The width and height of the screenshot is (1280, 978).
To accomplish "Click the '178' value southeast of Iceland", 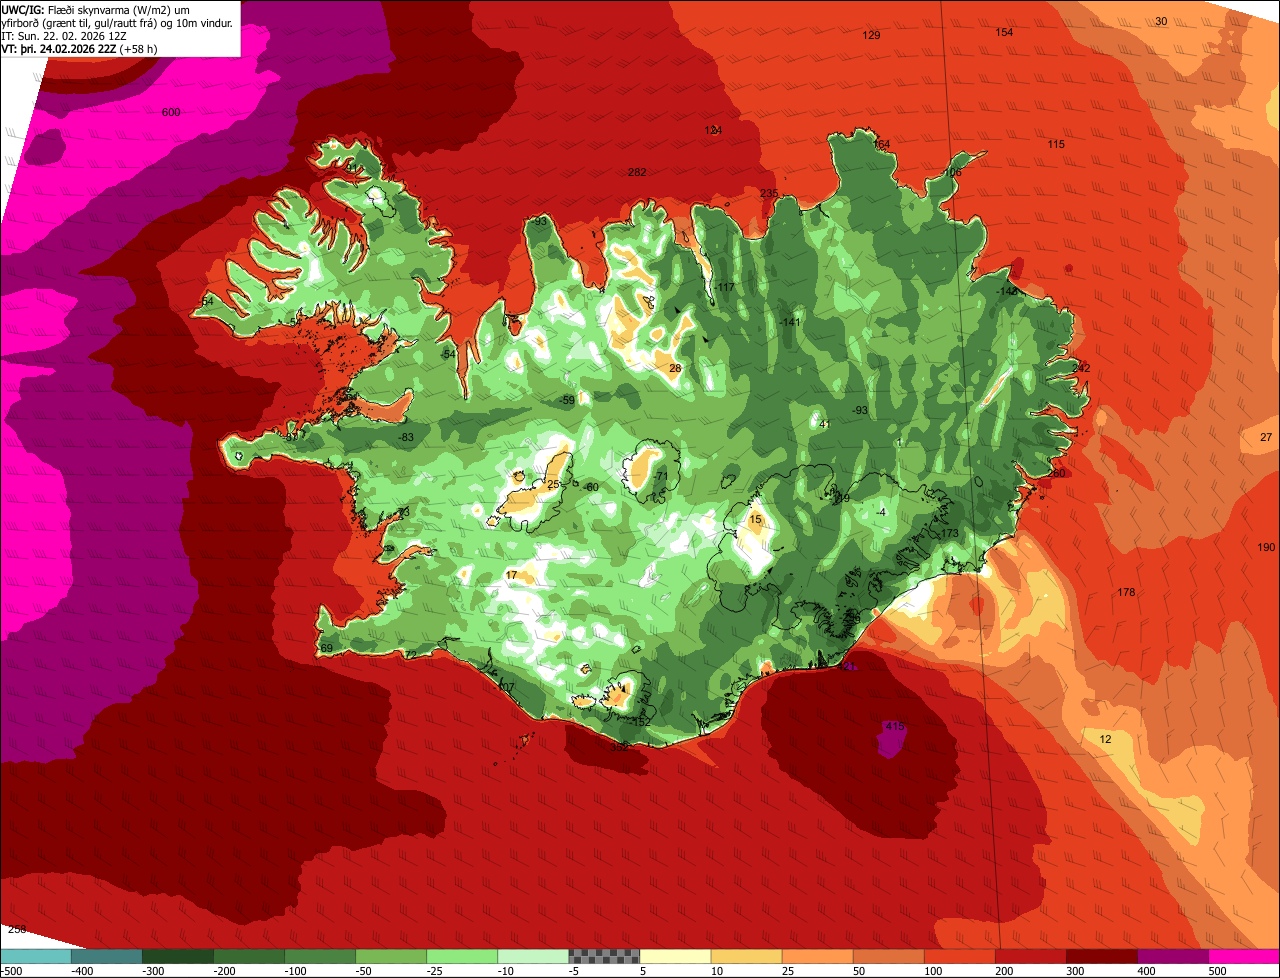I will [1126, 592].
